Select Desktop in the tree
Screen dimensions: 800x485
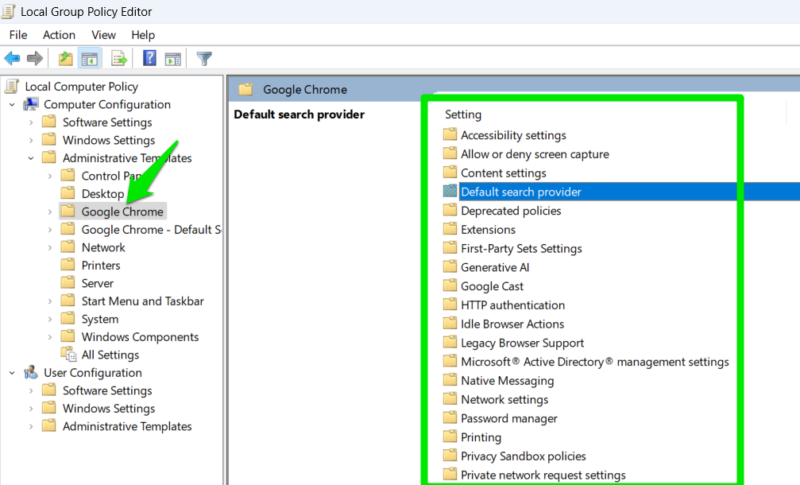(103, 194)
